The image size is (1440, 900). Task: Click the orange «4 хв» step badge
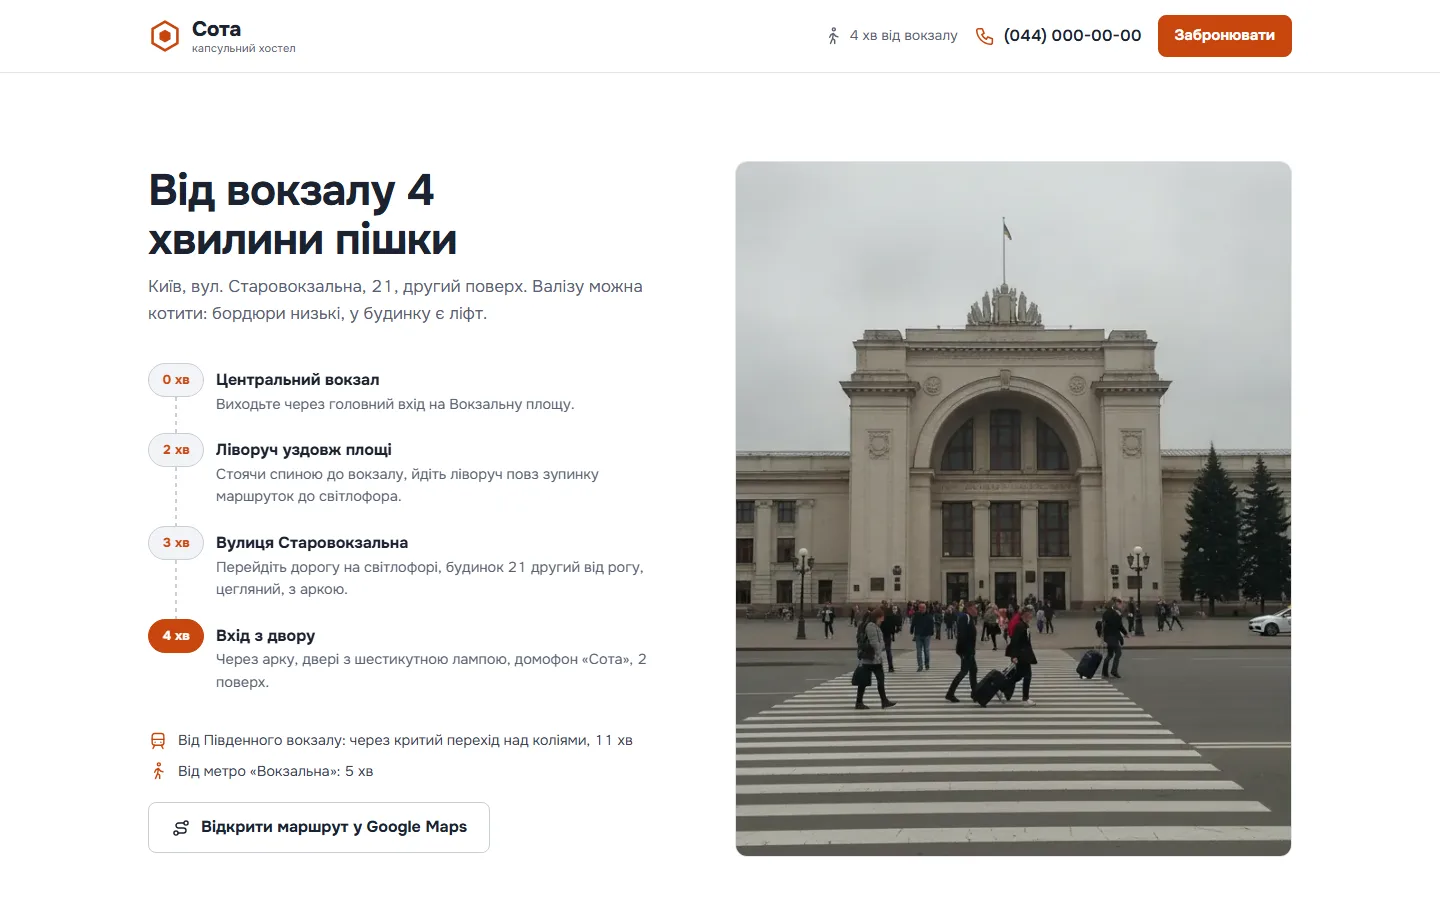pos(176,636)
